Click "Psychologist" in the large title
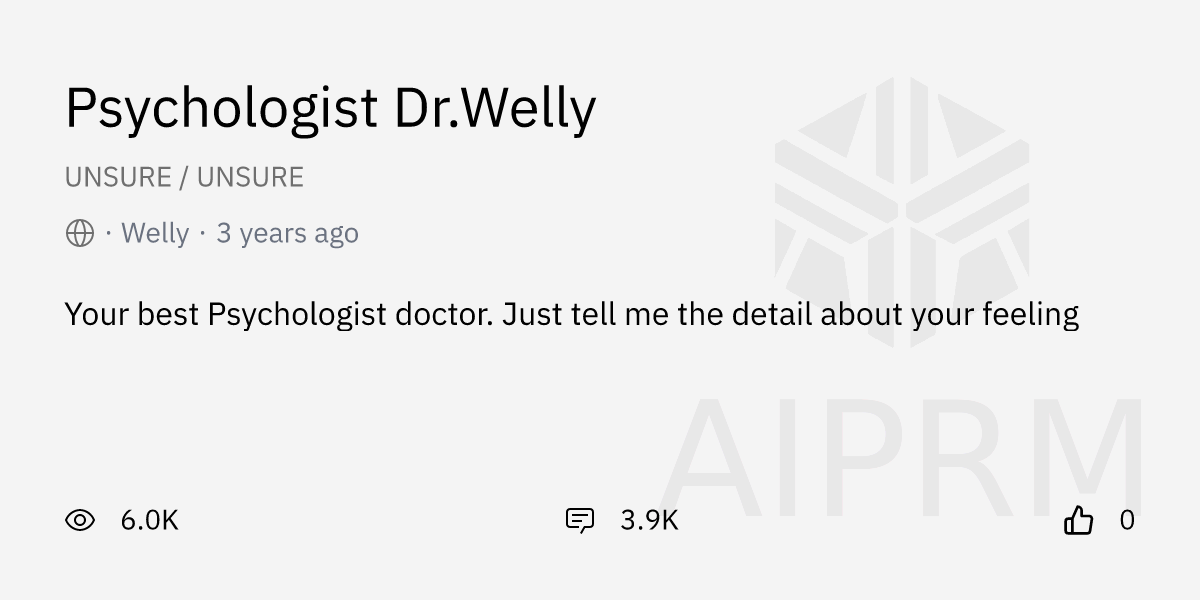 tap(221, 108)
